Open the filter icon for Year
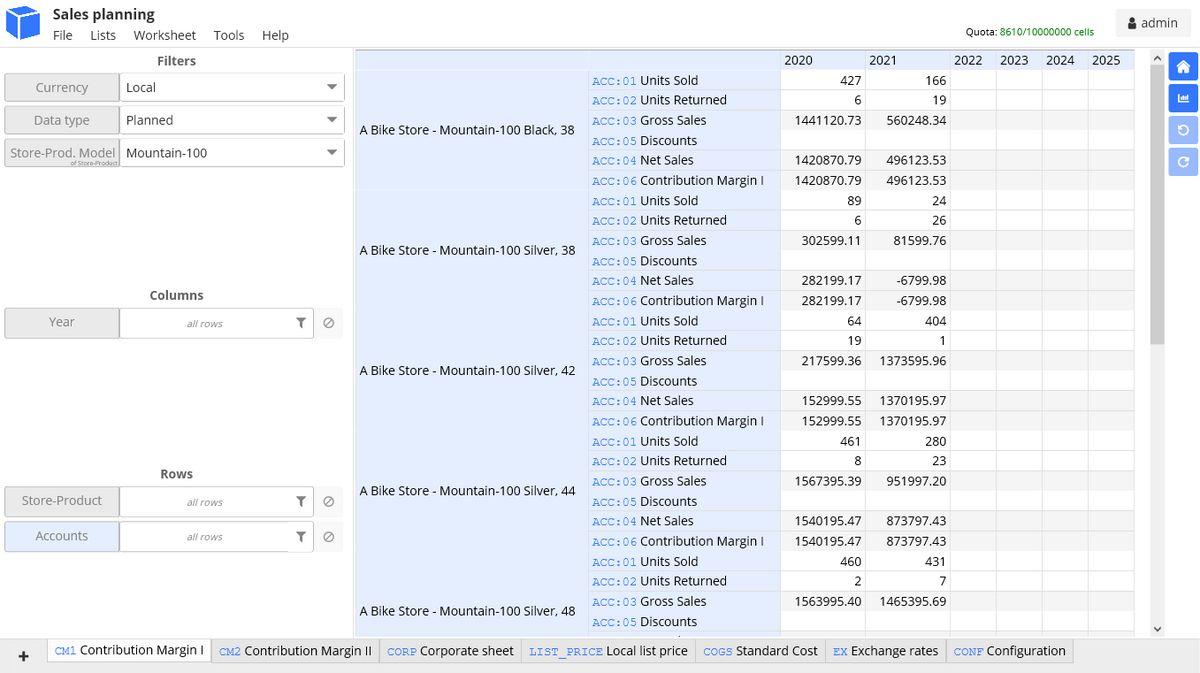 point(301,323)
